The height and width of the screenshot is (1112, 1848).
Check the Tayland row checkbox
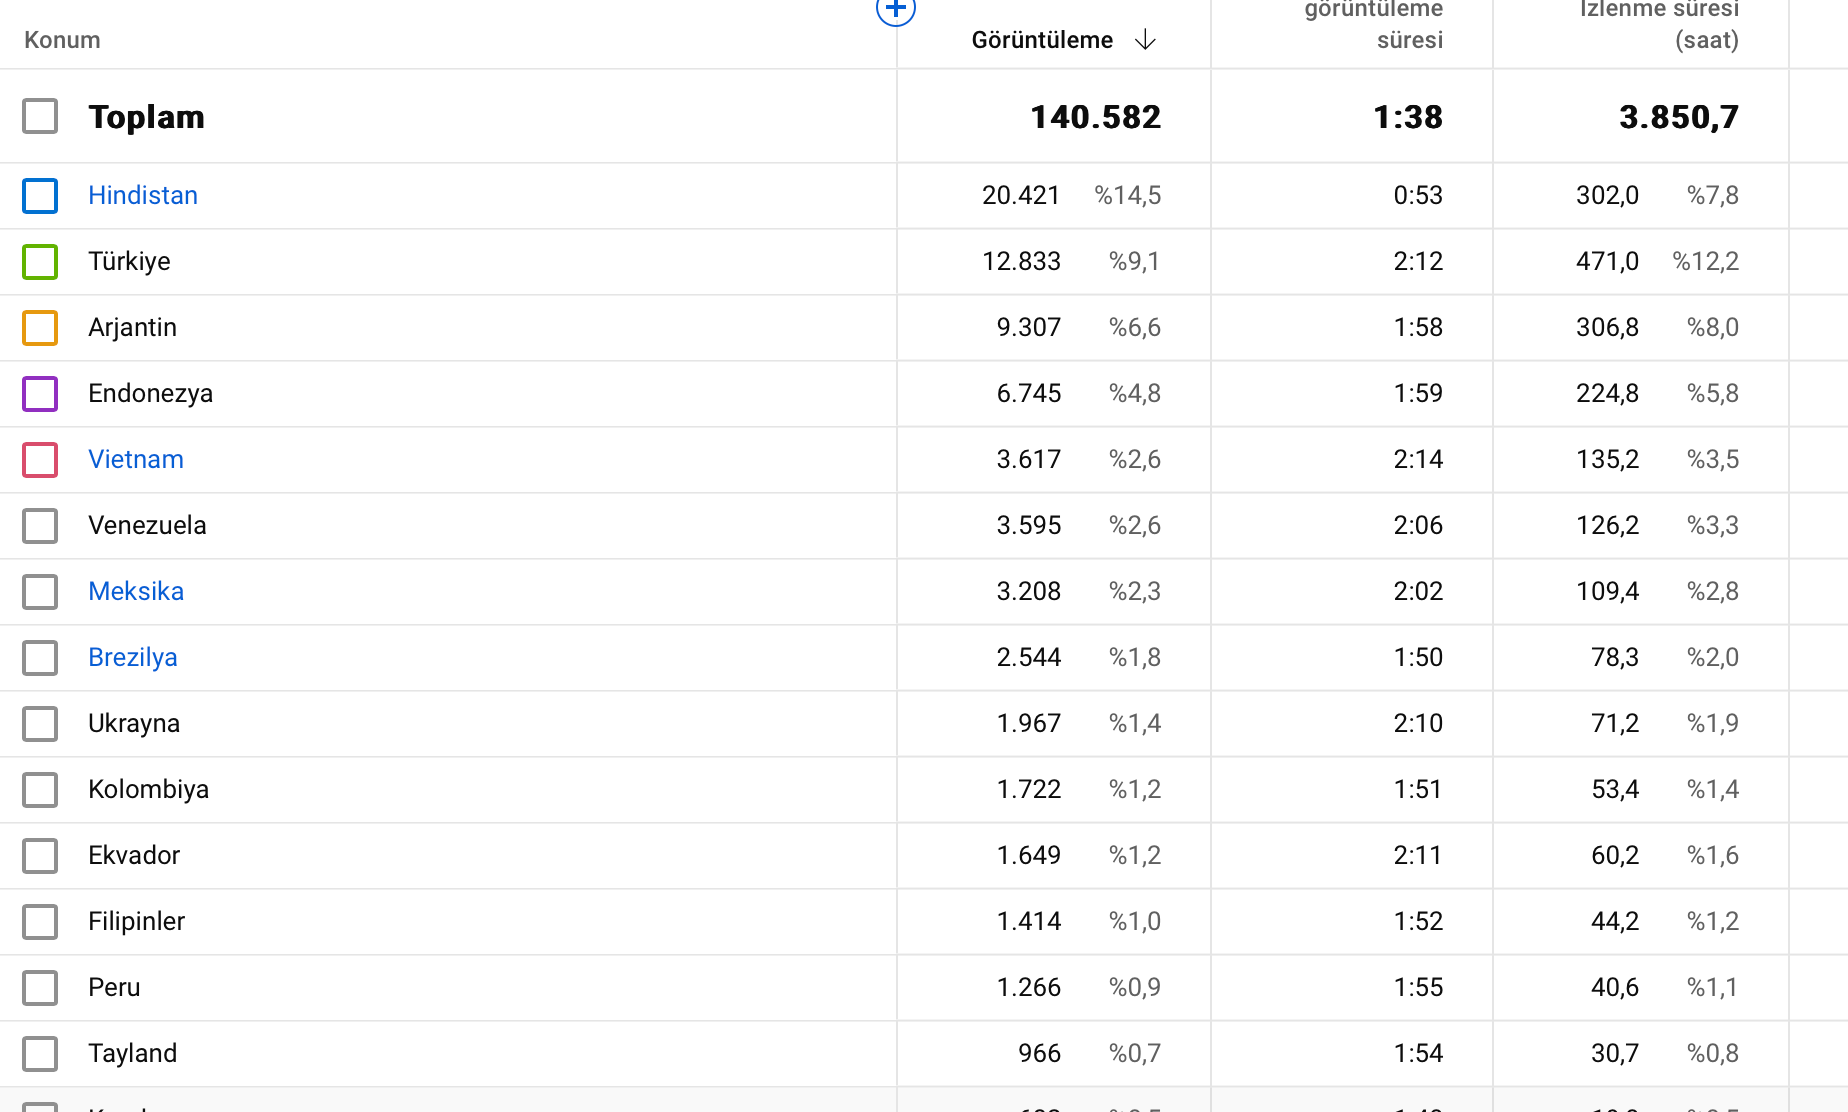[x=40, y=1054]
